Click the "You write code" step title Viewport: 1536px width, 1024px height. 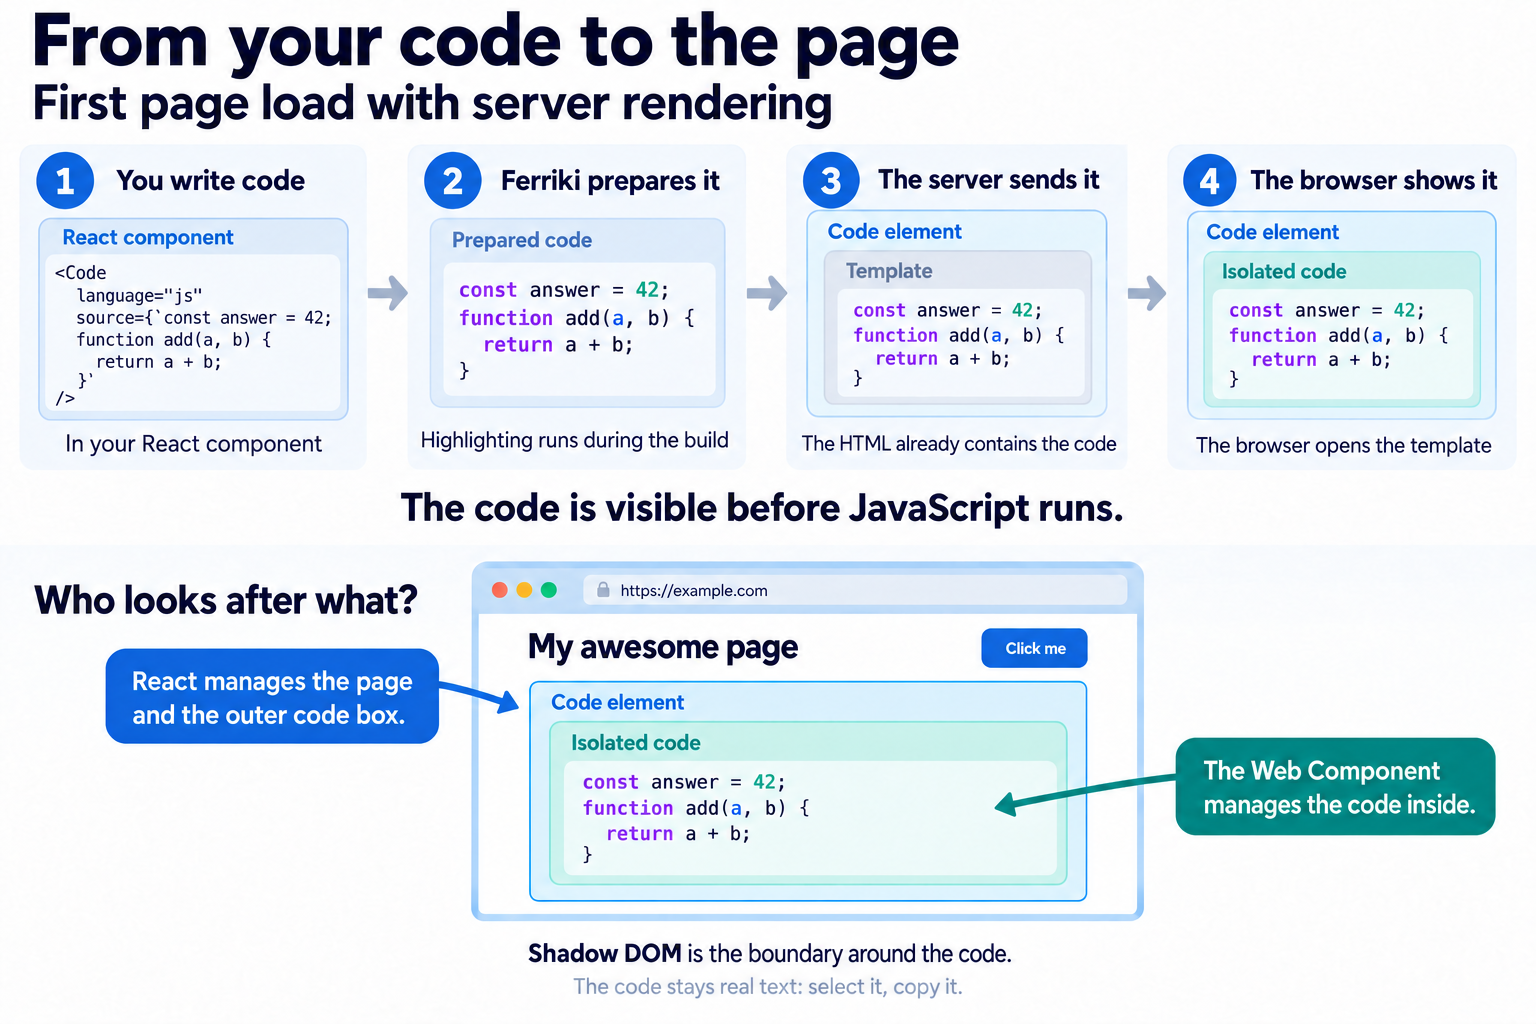(x=210, y=180)
